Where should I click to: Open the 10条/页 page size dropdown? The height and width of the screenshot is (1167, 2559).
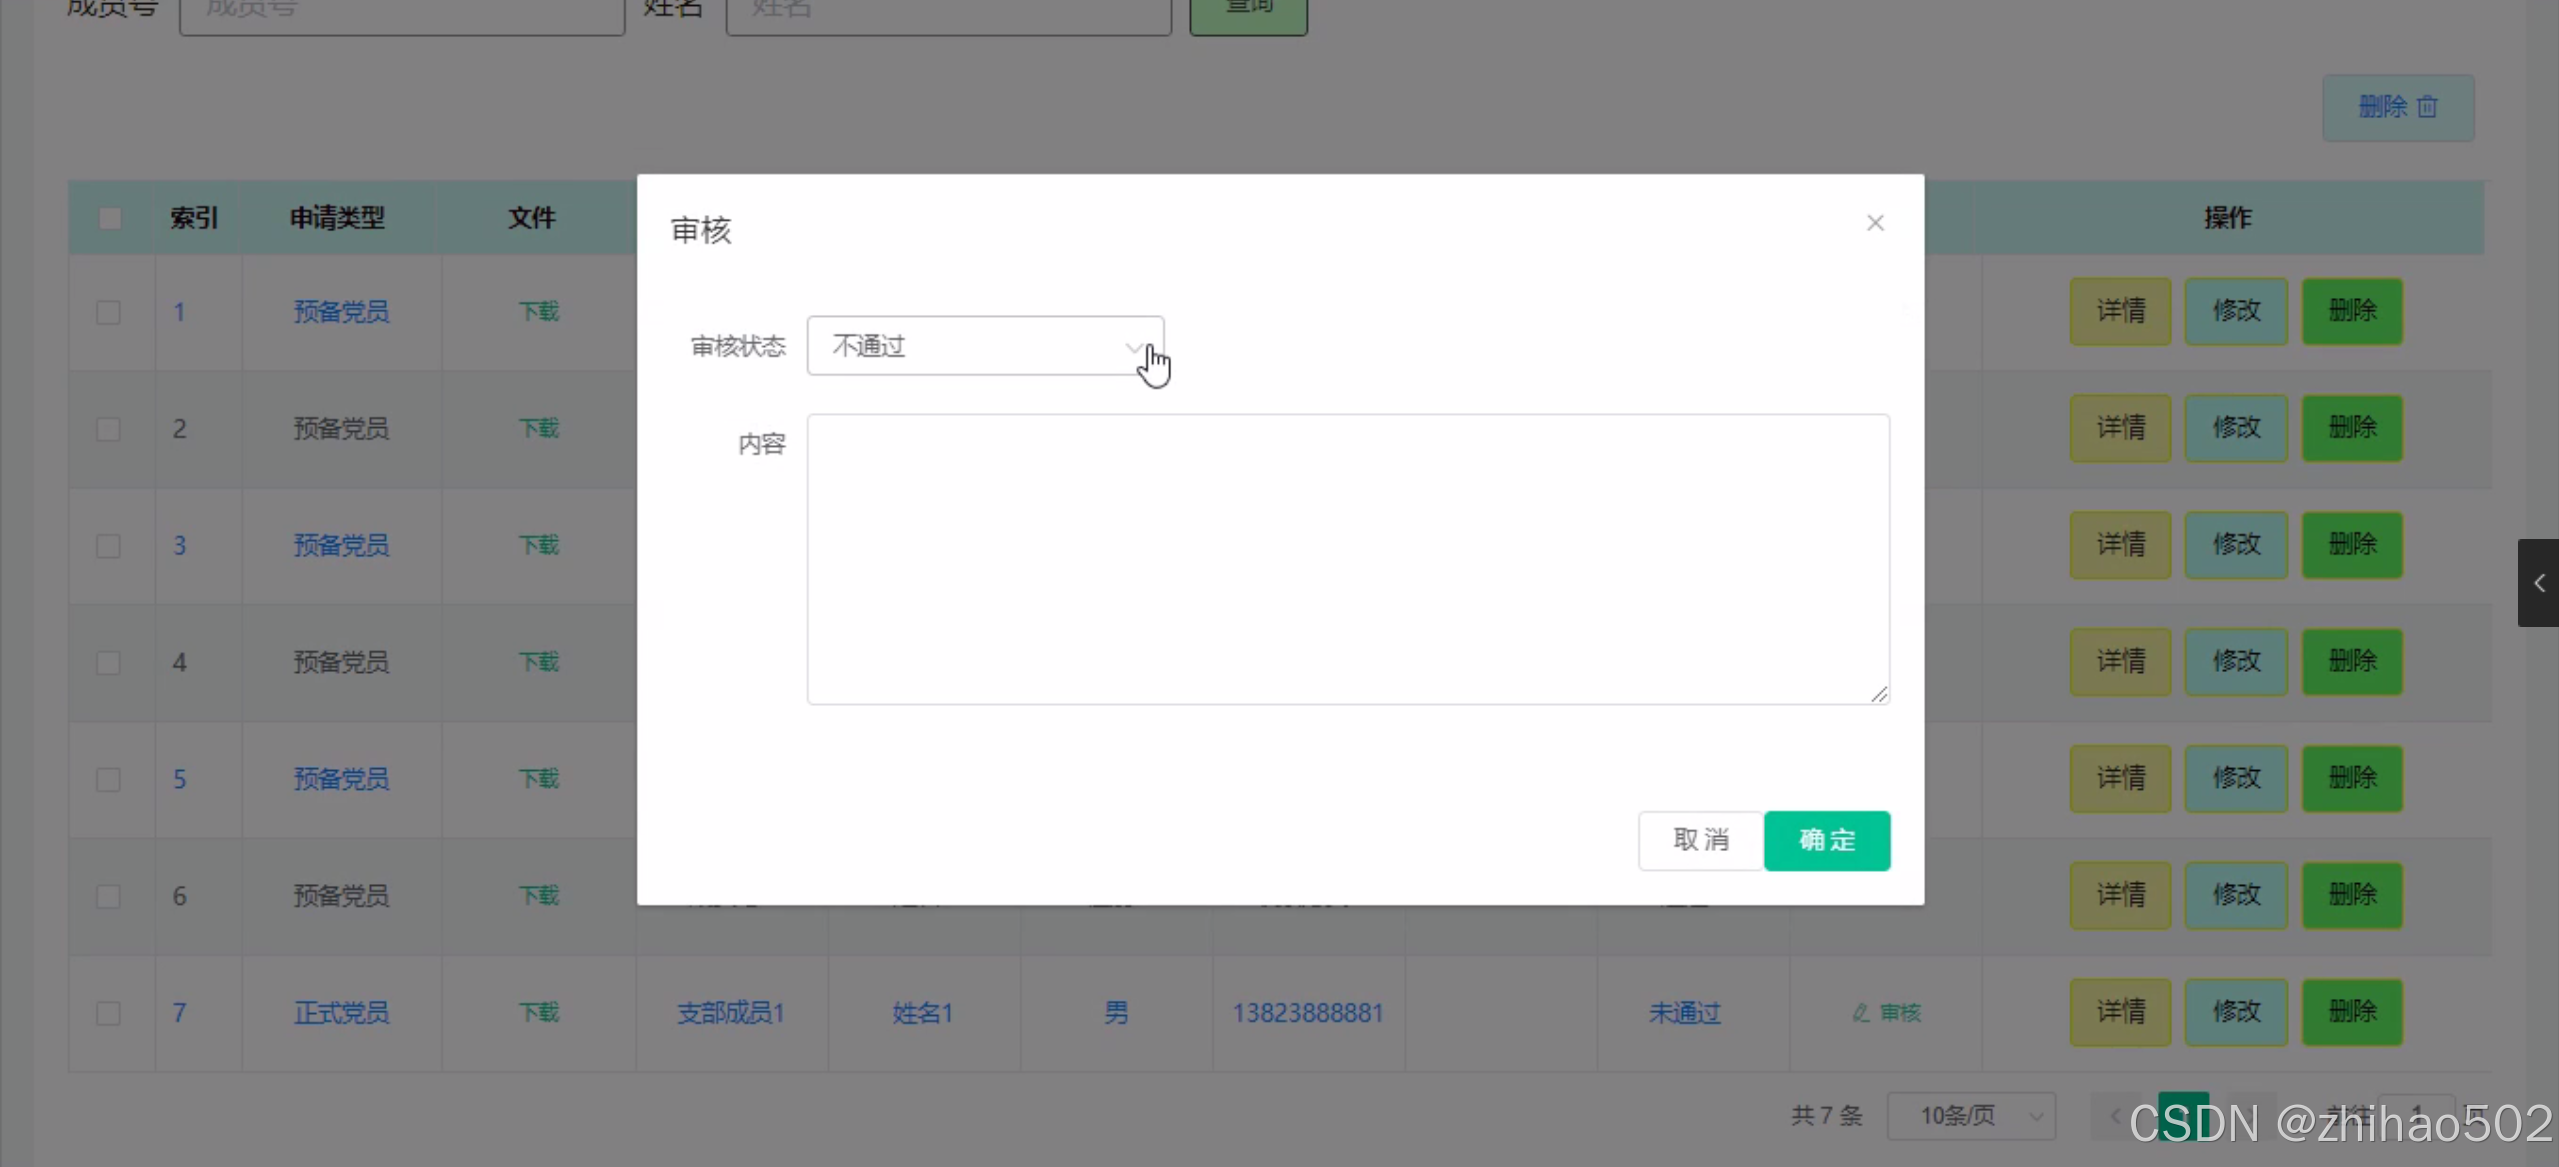click(1970, 1115)
